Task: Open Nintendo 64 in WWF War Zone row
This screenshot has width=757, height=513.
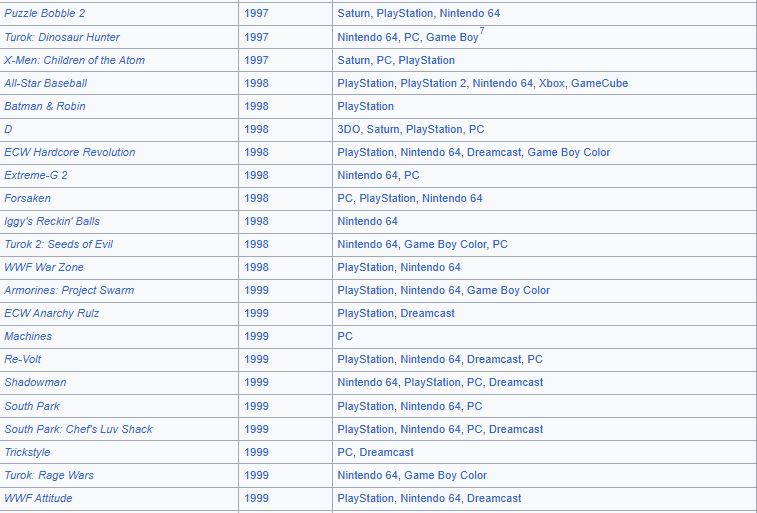Action: click(431, 267)
